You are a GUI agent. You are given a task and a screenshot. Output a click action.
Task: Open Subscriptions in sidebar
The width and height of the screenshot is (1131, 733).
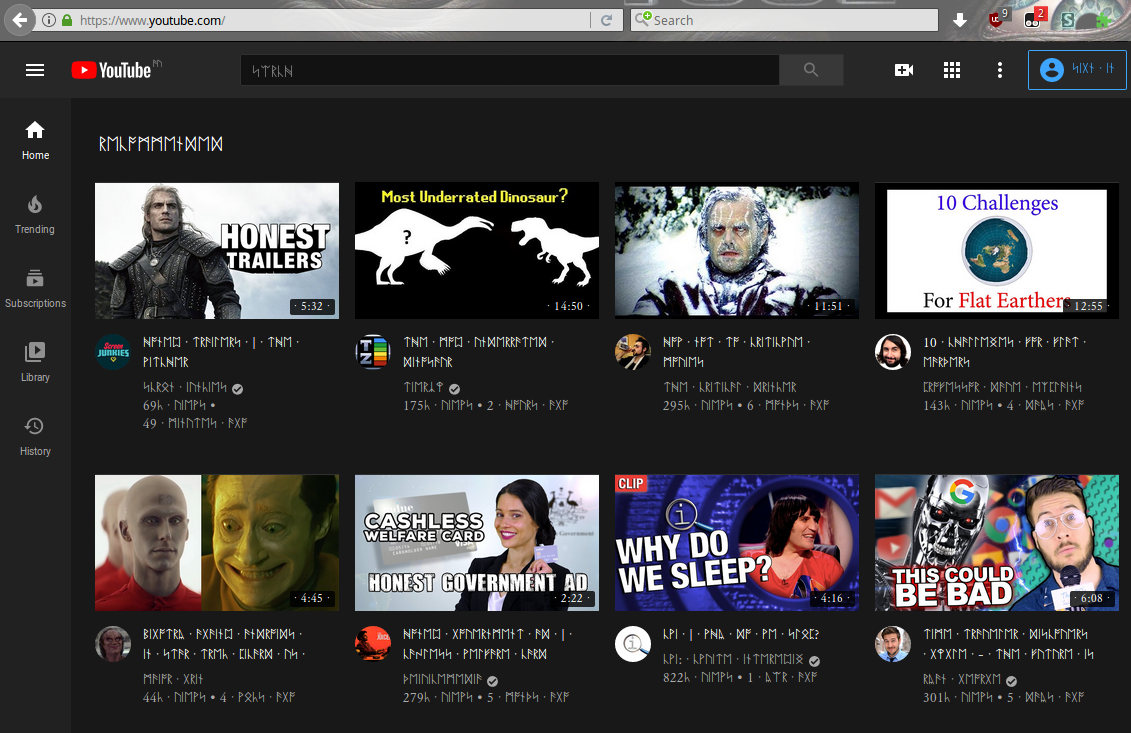pos(35,288)
